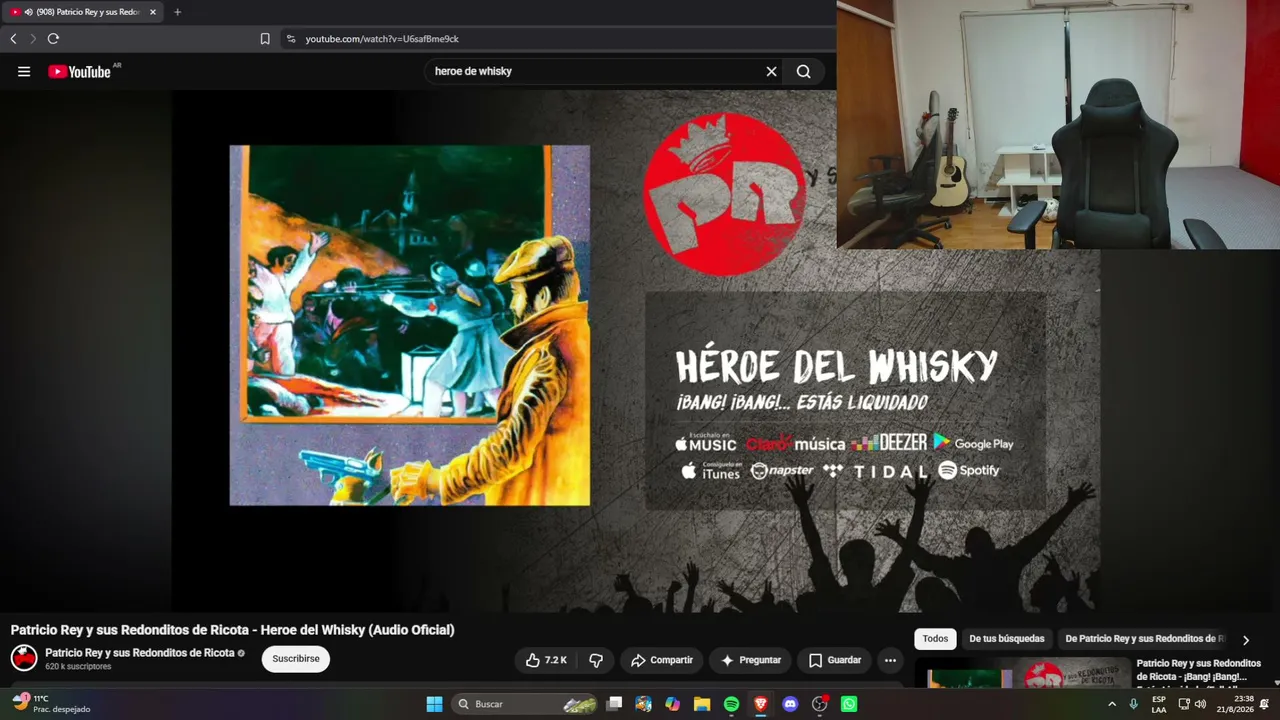Open the Windows Start menu
This screenshot has height=720, width=1280.
click(x=434, y=704)
